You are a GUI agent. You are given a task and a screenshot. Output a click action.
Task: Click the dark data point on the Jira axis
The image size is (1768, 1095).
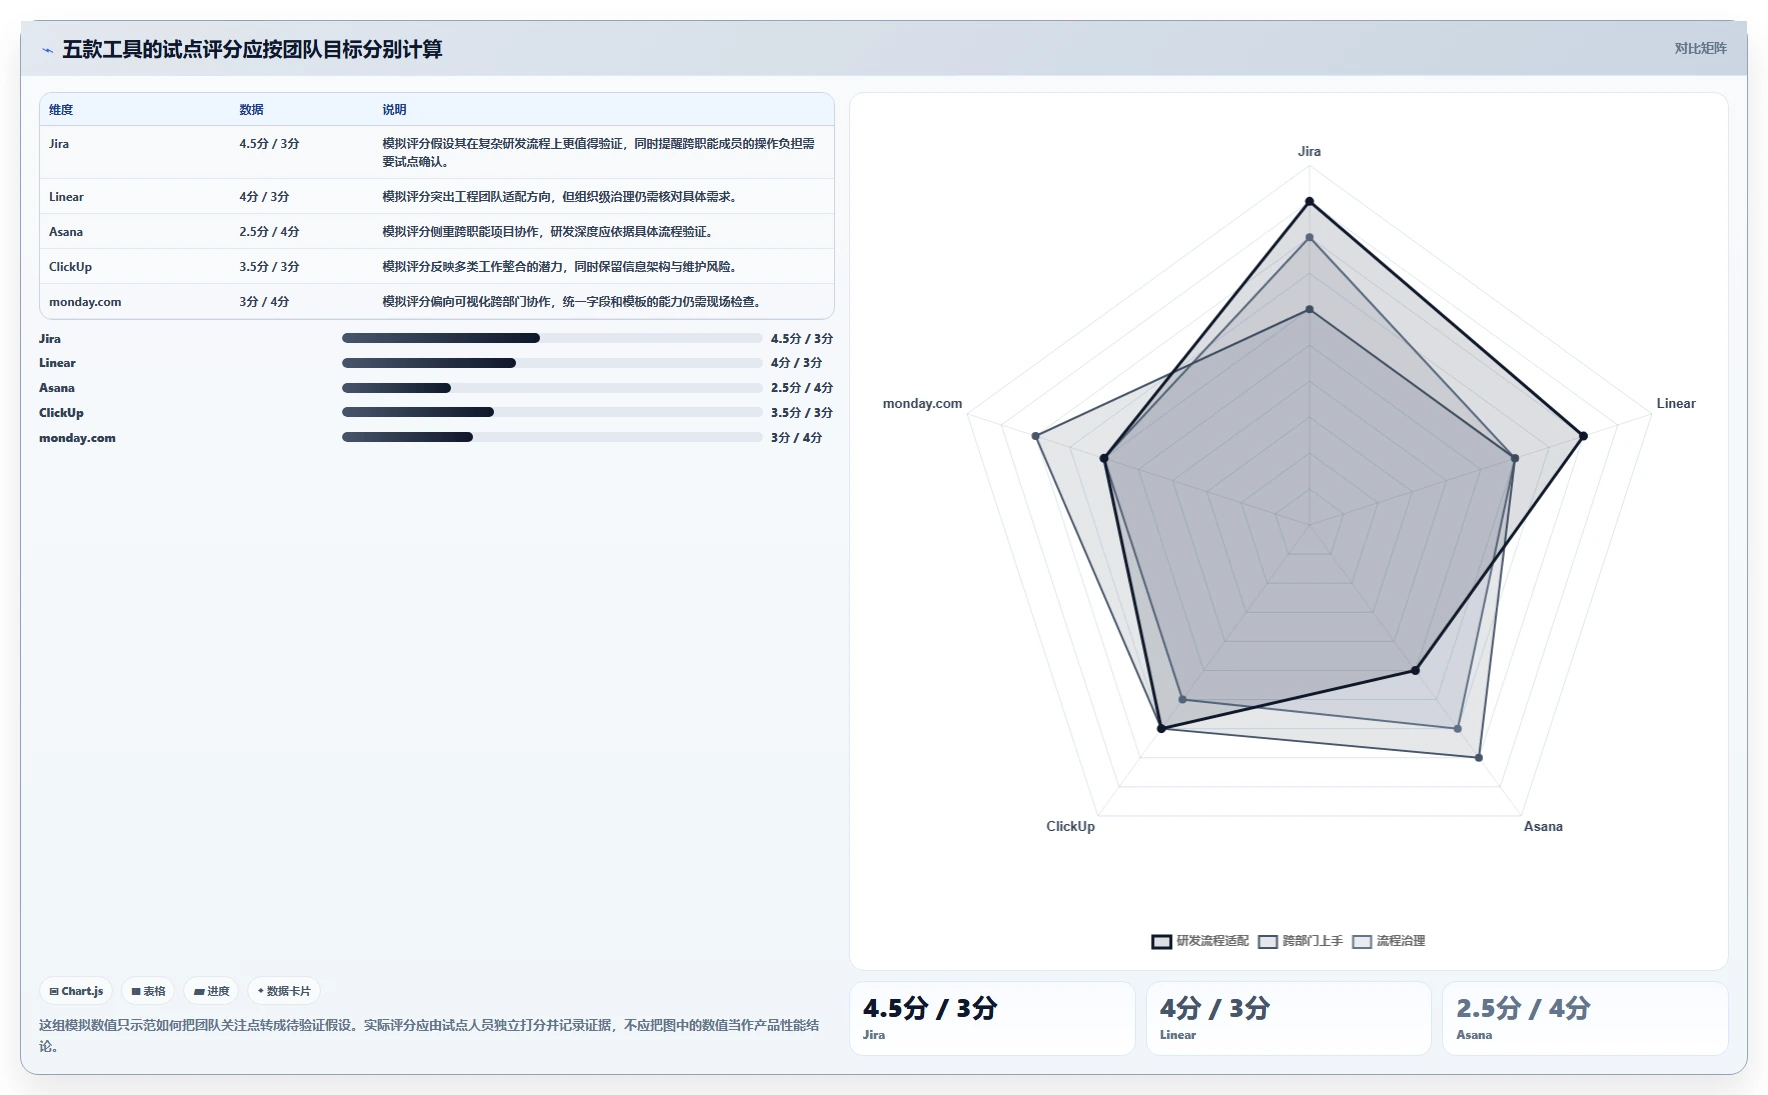[x=1309, y=202]
